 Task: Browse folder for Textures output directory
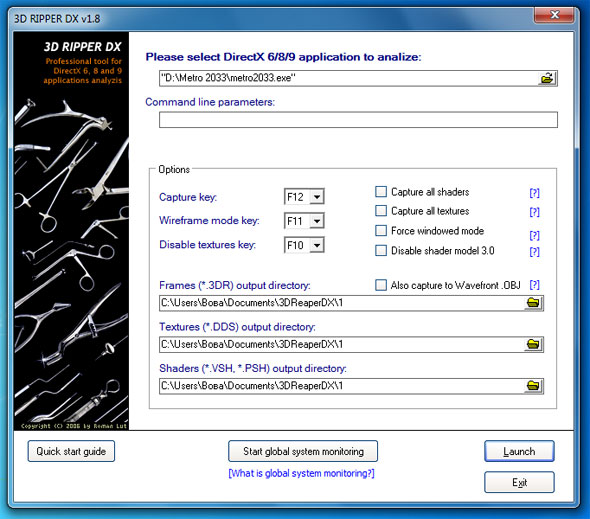[x=534, y=344]
